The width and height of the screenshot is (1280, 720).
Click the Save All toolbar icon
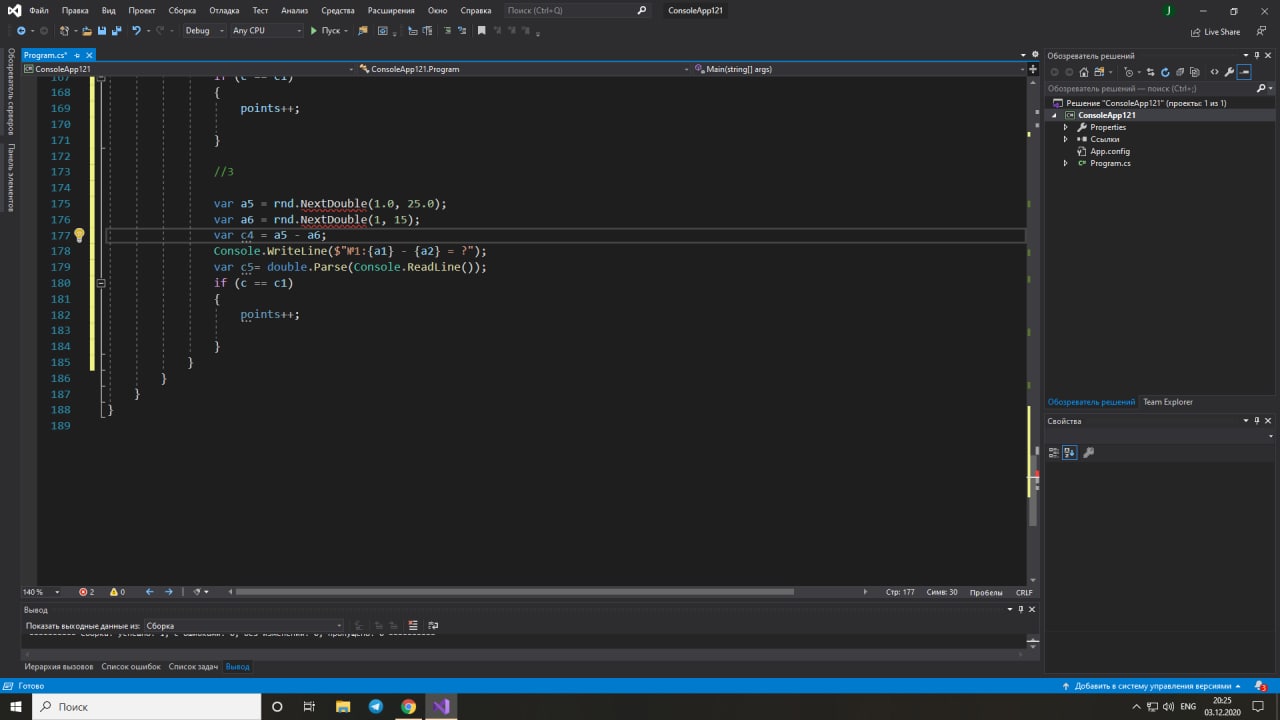pyautogui.click(x=117, y=31)
